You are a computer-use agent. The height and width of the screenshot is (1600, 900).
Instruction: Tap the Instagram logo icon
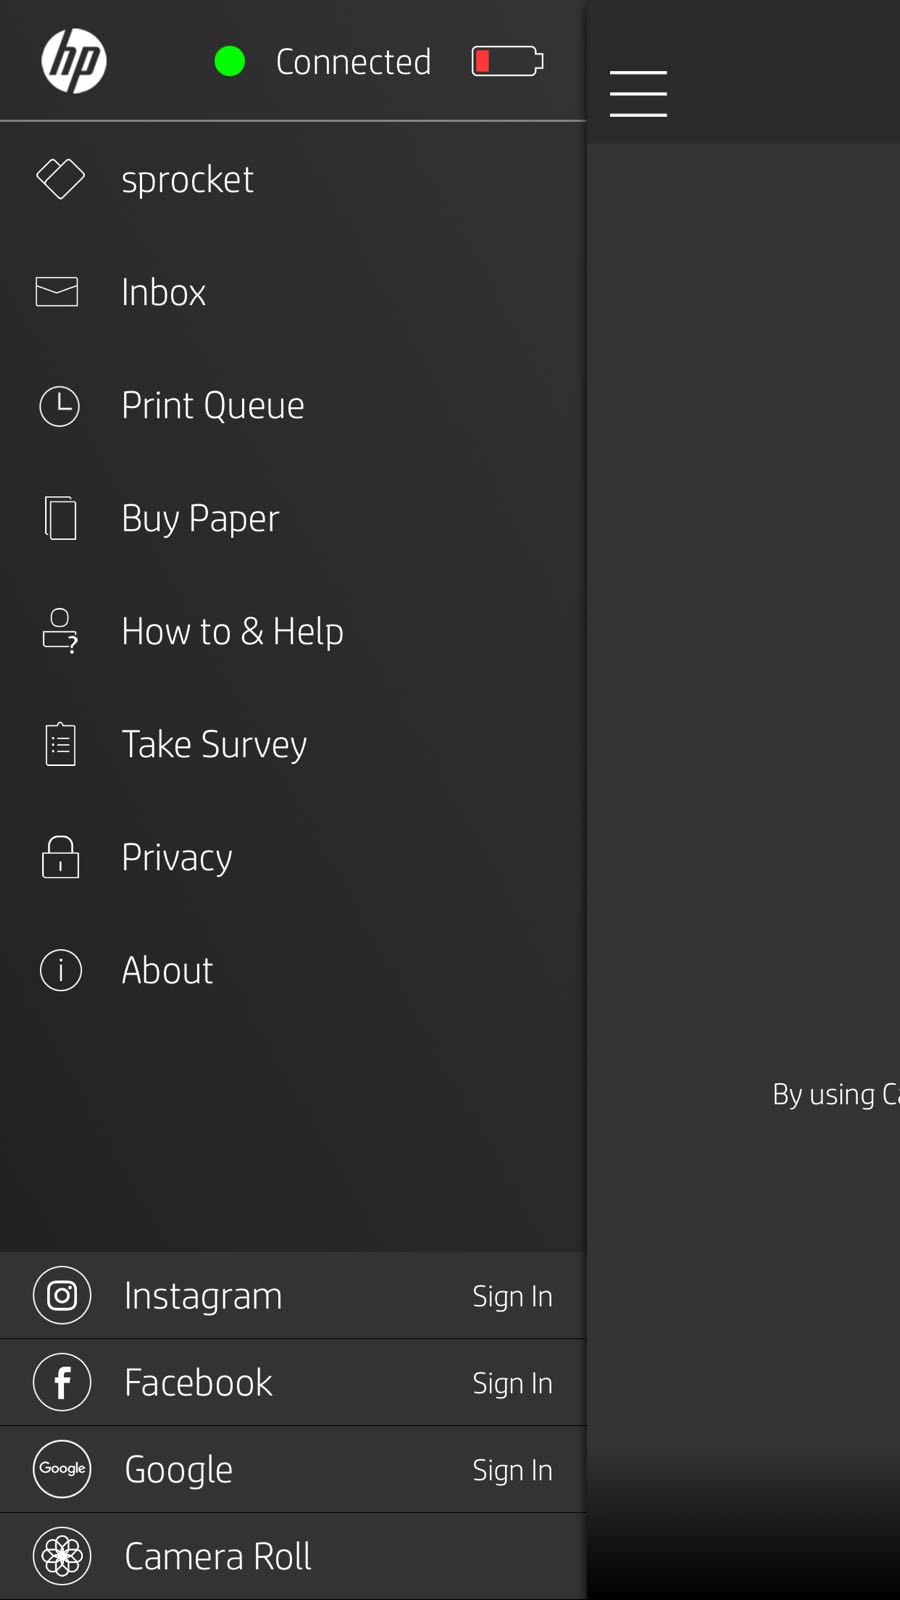tap(62, 1295)
